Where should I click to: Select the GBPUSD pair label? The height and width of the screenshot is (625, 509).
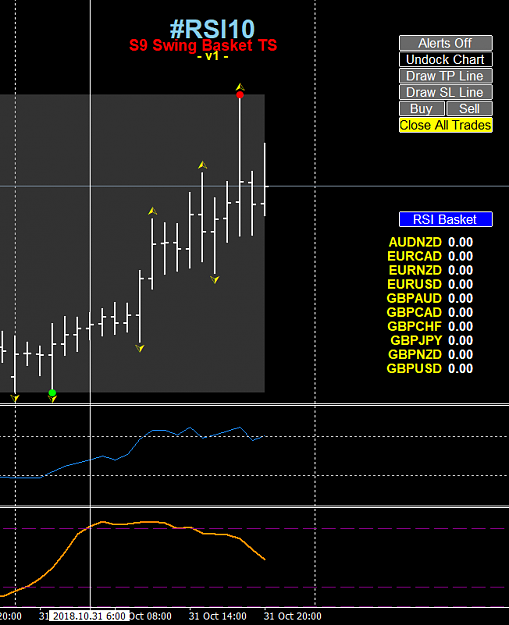[x=414, y=368]
